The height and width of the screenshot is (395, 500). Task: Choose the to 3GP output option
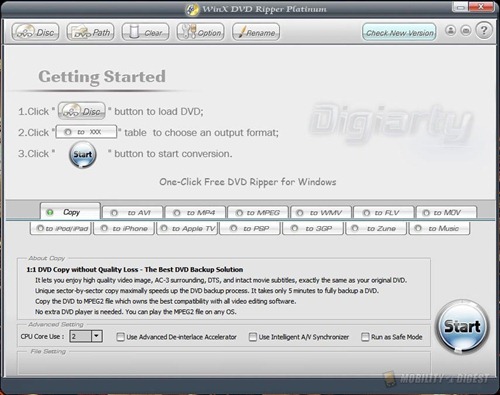tap(313, 229)
